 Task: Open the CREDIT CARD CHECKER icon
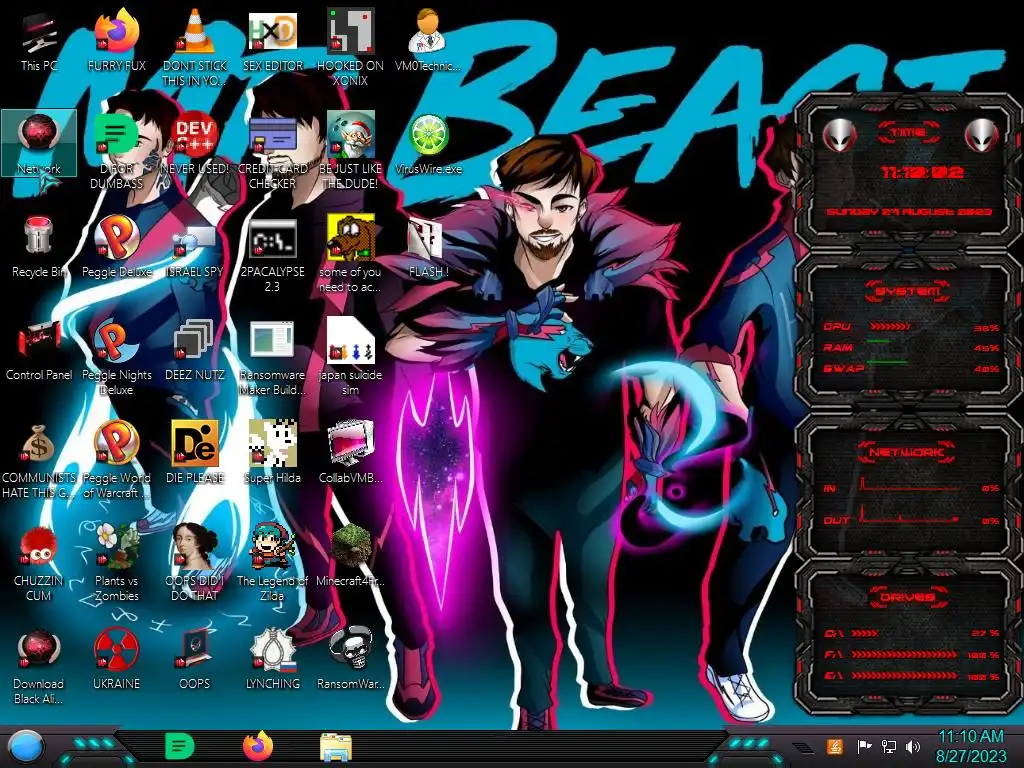click(x=273, y=149)
